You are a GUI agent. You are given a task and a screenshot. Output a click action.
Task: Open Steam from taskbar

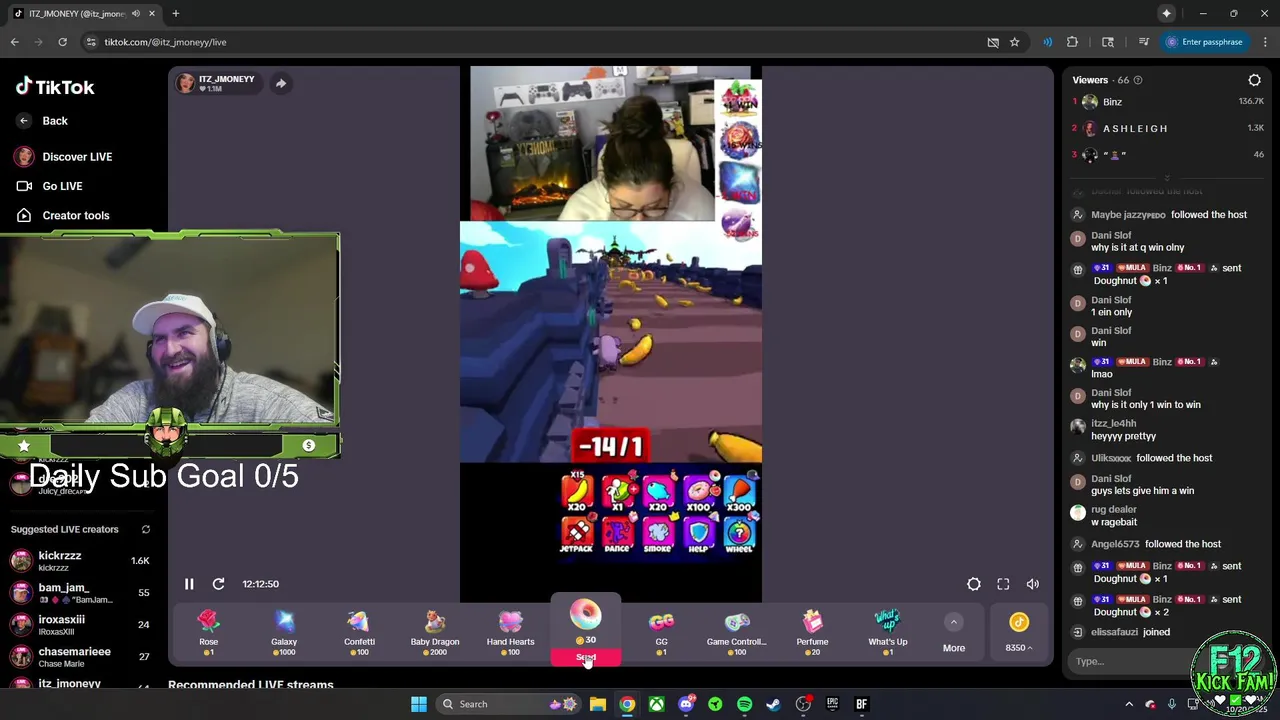pos(773,704)
